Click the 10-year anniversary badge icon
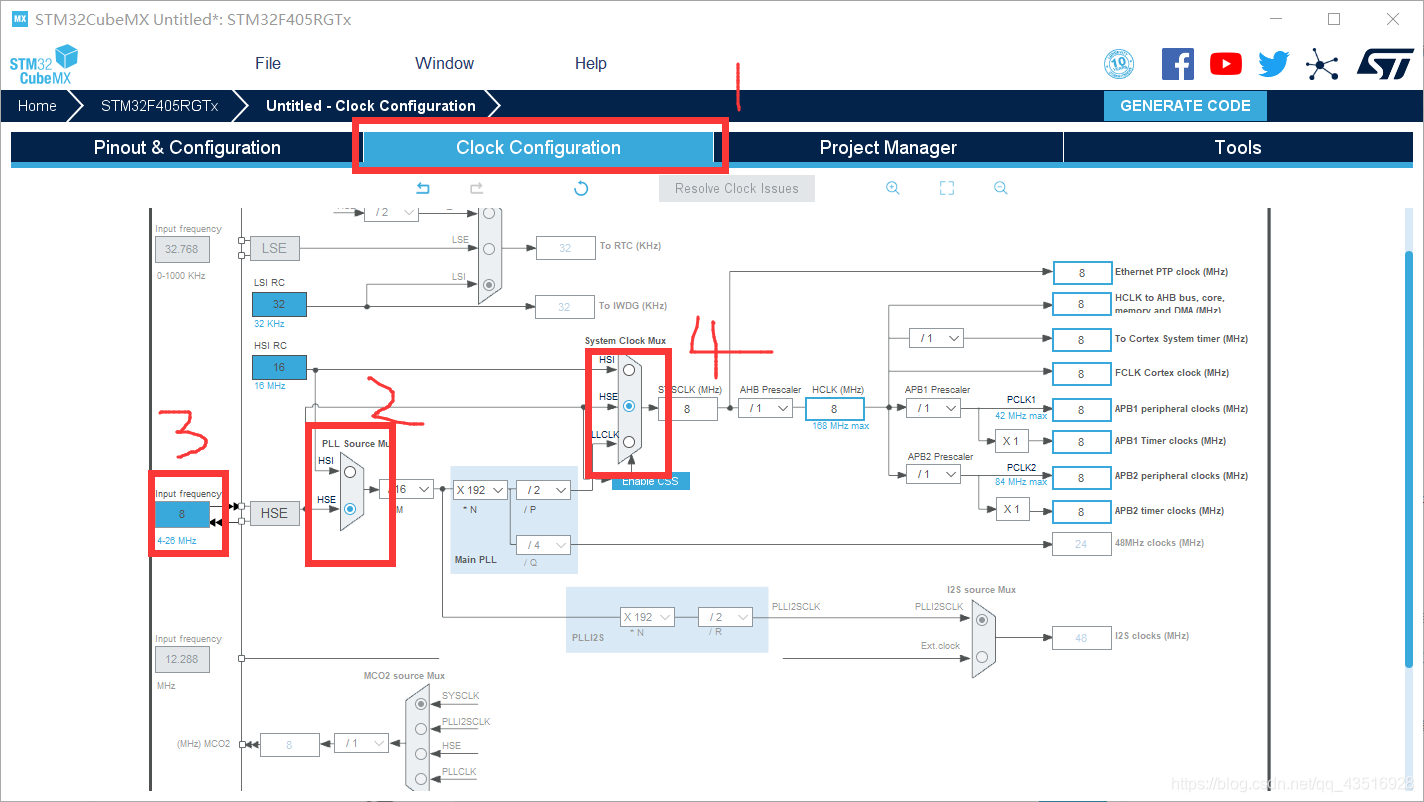Image resolution: width=1424 pixels, height=802 pixels. point(1119,64)
